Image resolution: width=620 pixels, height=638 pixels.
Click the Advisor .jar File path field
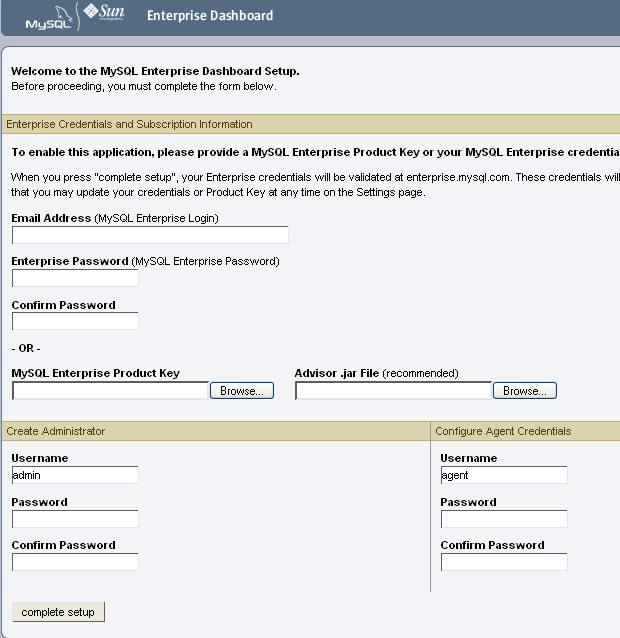point(393,391)
